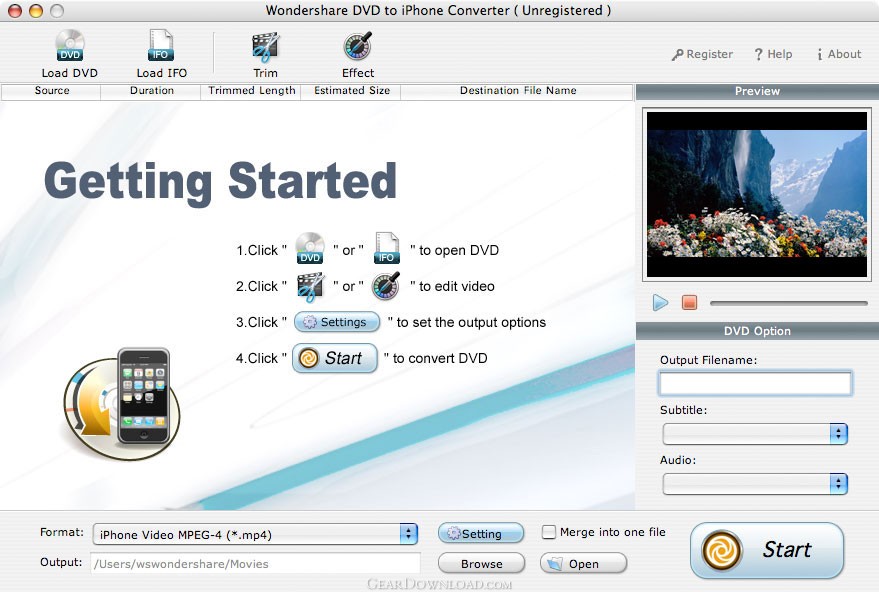Click the Help question mark icon
The width and height of the screenshot is (879, 592).
758,54
